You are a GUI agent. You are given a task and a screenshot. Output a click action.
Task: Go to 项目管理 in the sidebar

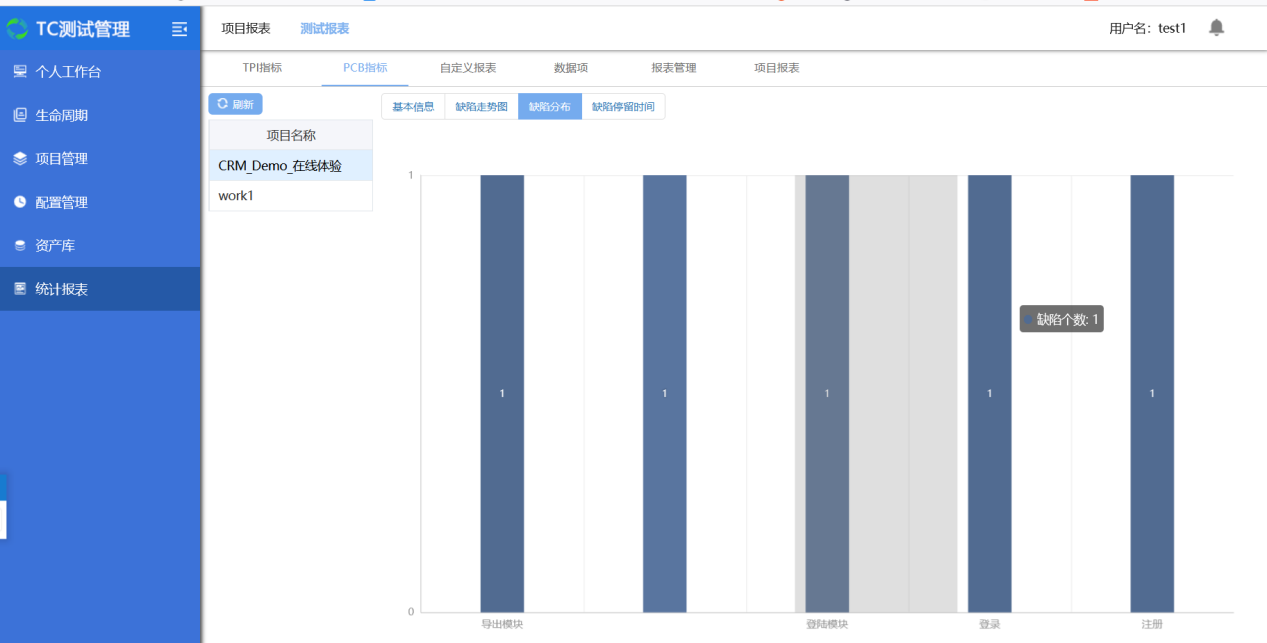coord(62,159)
